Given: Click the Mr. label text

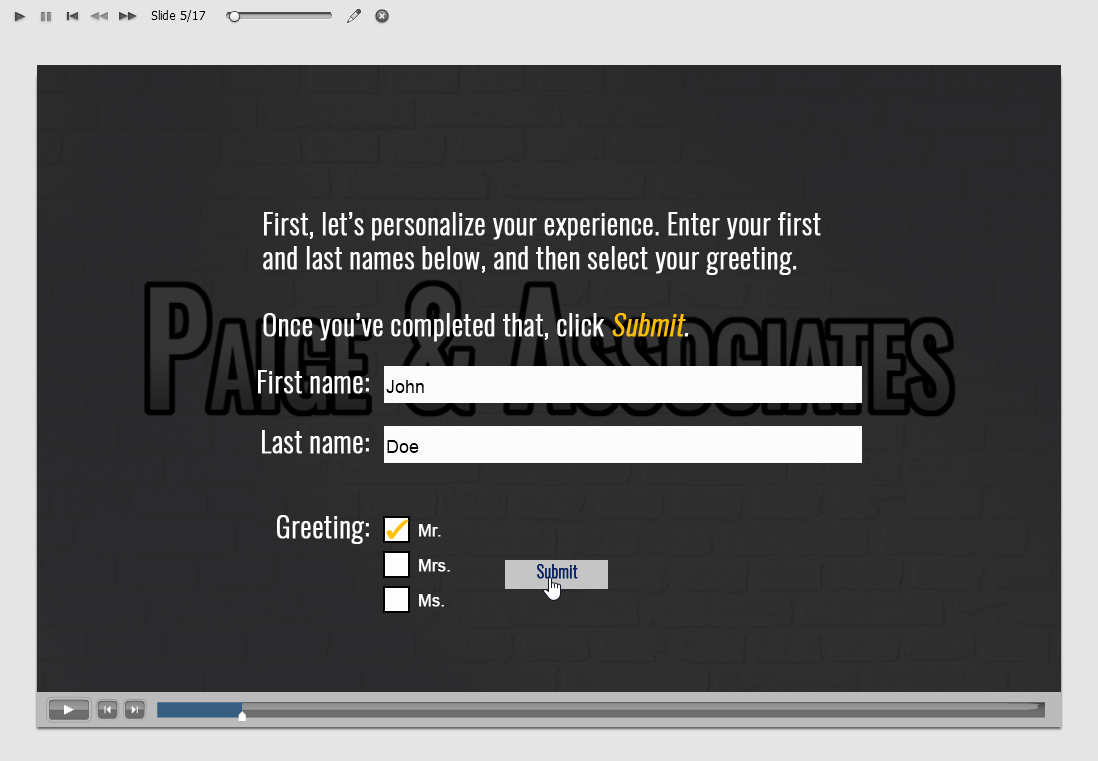Looking at the screenshot, I should point(429,531).
